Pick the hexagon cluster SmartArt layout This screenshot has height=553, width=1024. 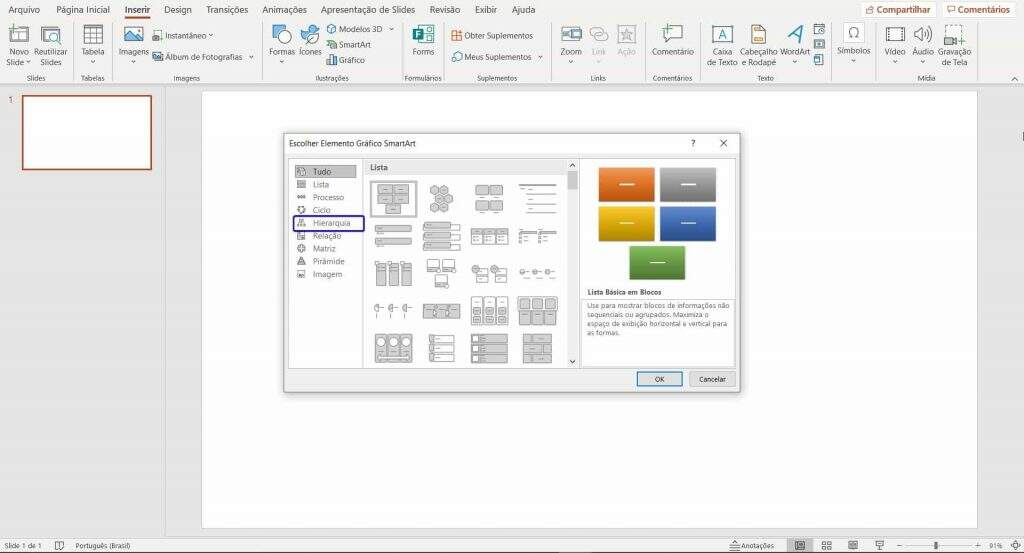pyautogui.click(x=441, y=198)
